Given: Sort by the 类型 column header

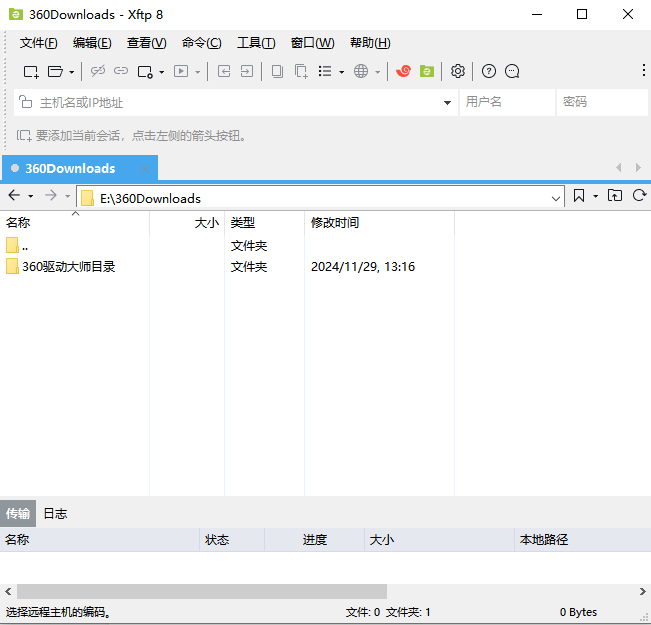Looking at the screenshot, I should coord(264,223).
